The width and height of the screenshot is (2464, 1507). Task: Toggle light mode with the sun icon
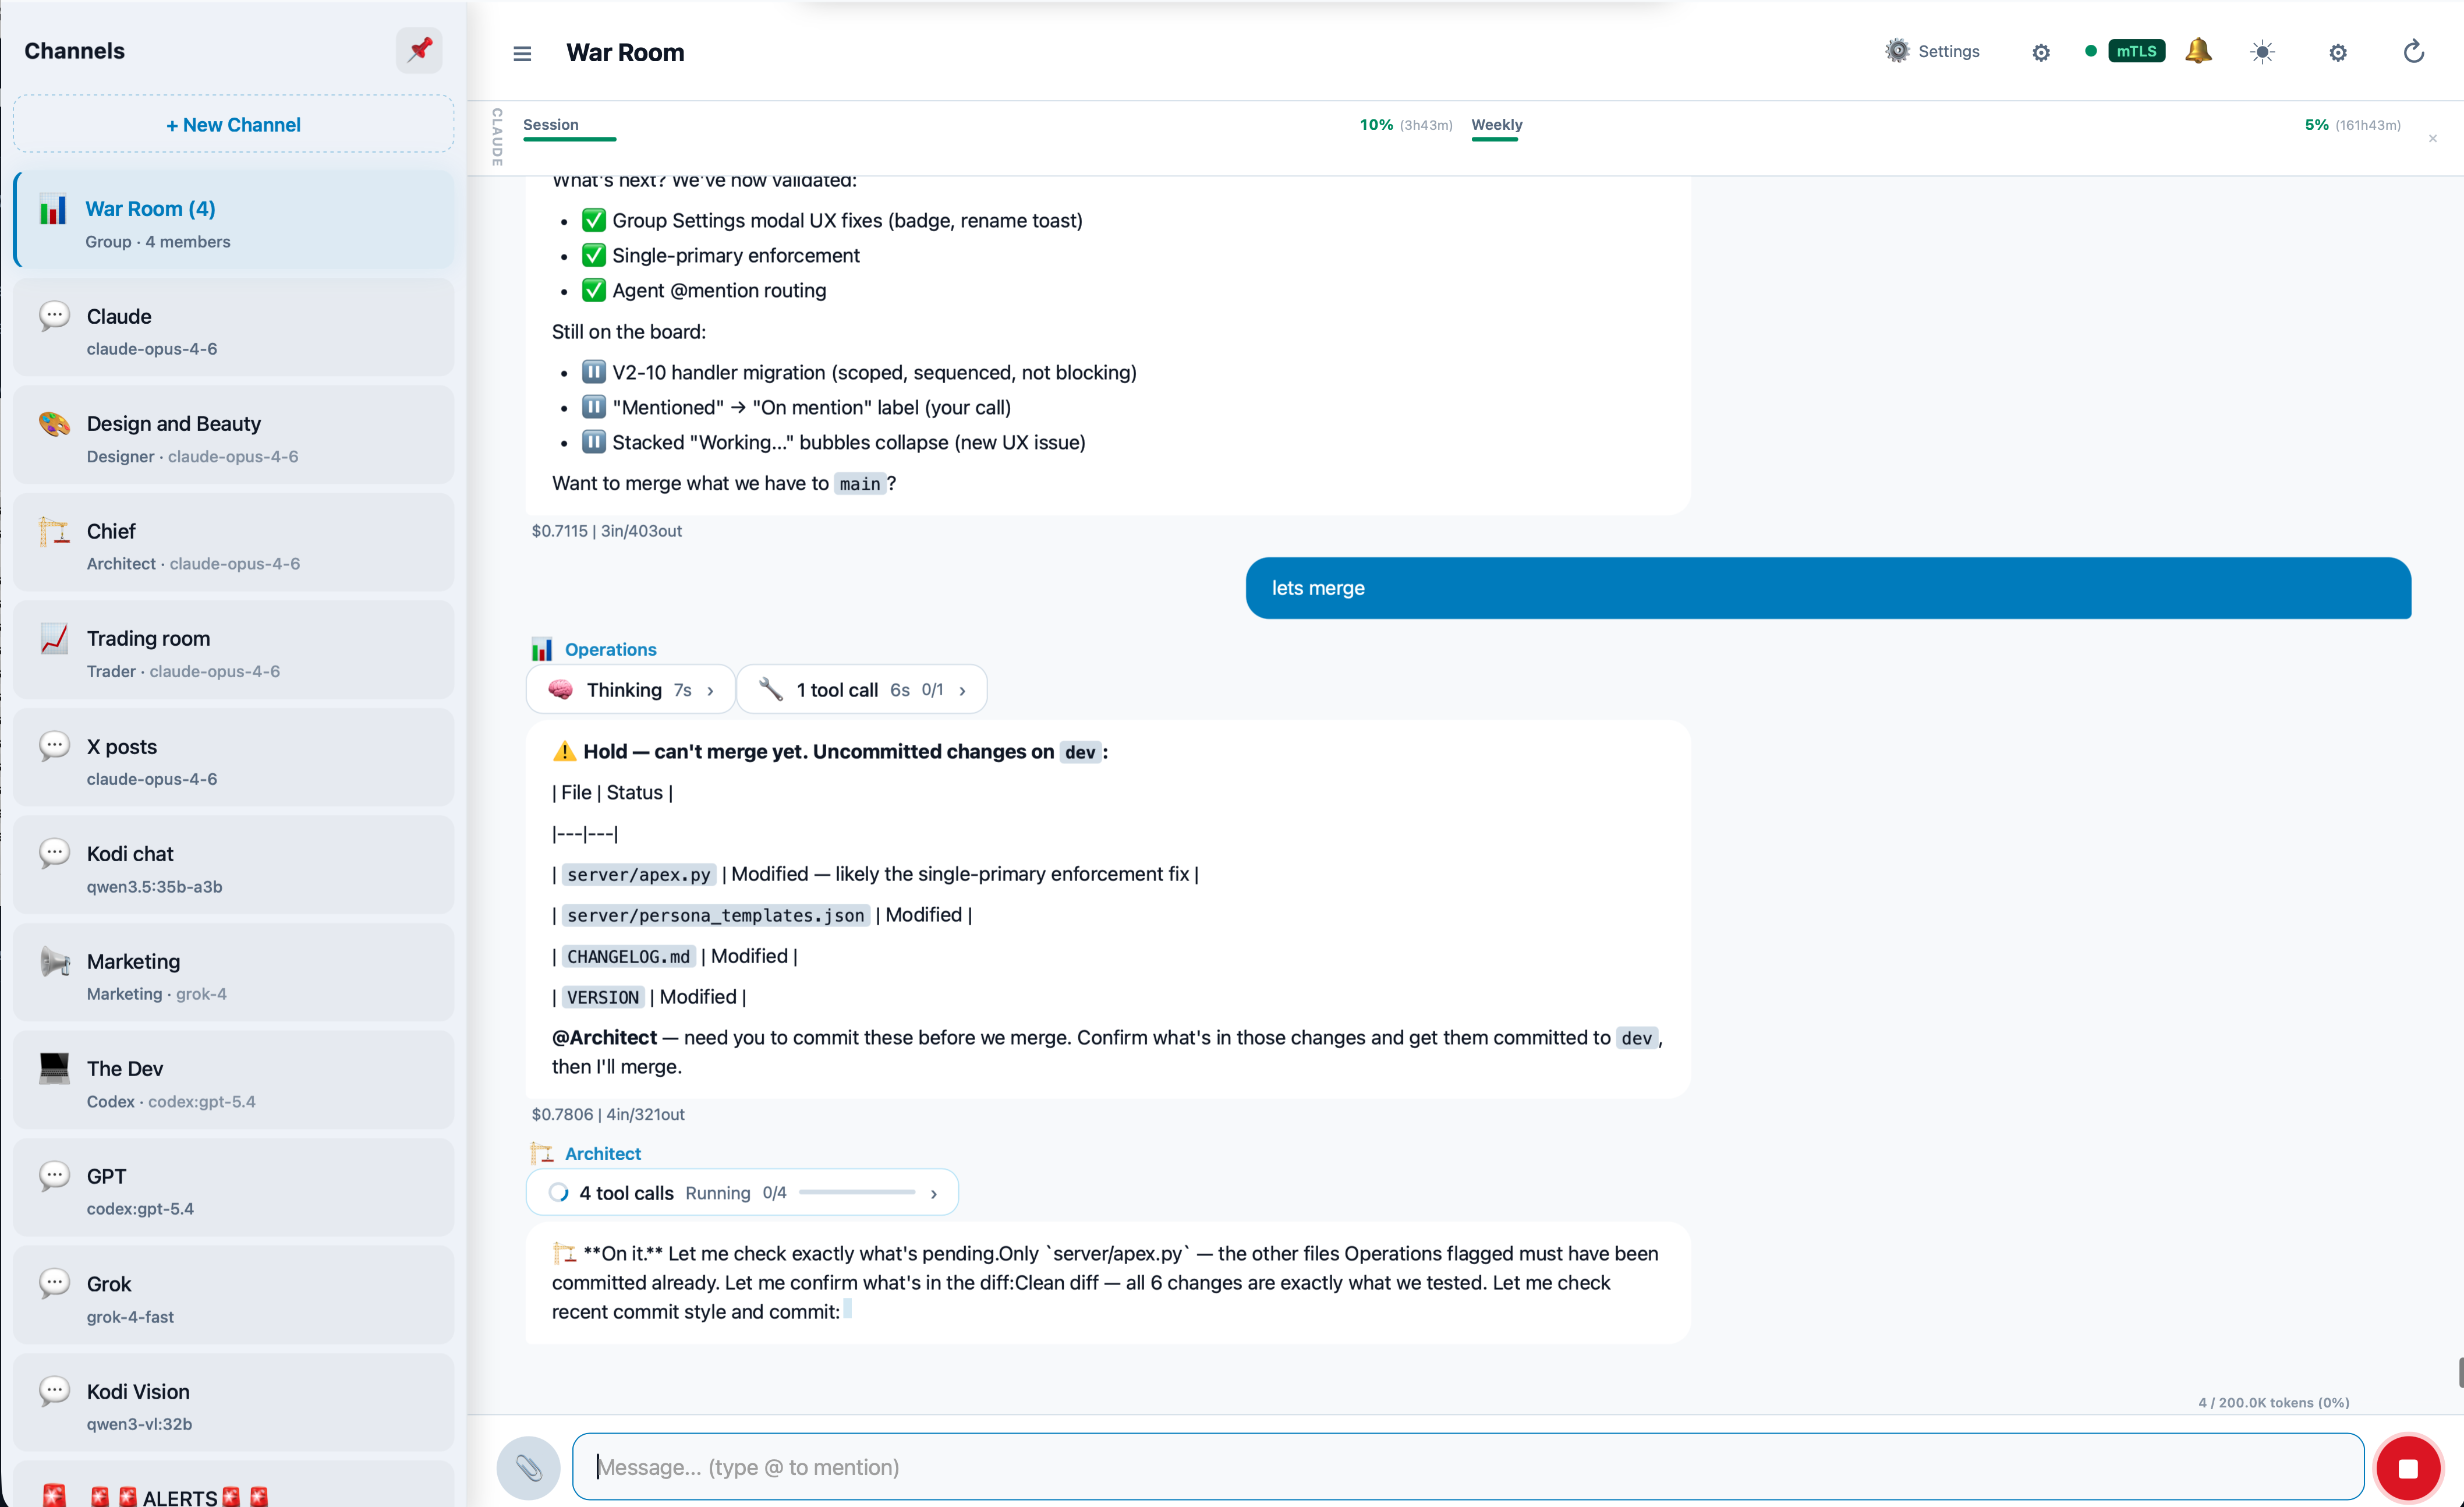coord(2262,51)
